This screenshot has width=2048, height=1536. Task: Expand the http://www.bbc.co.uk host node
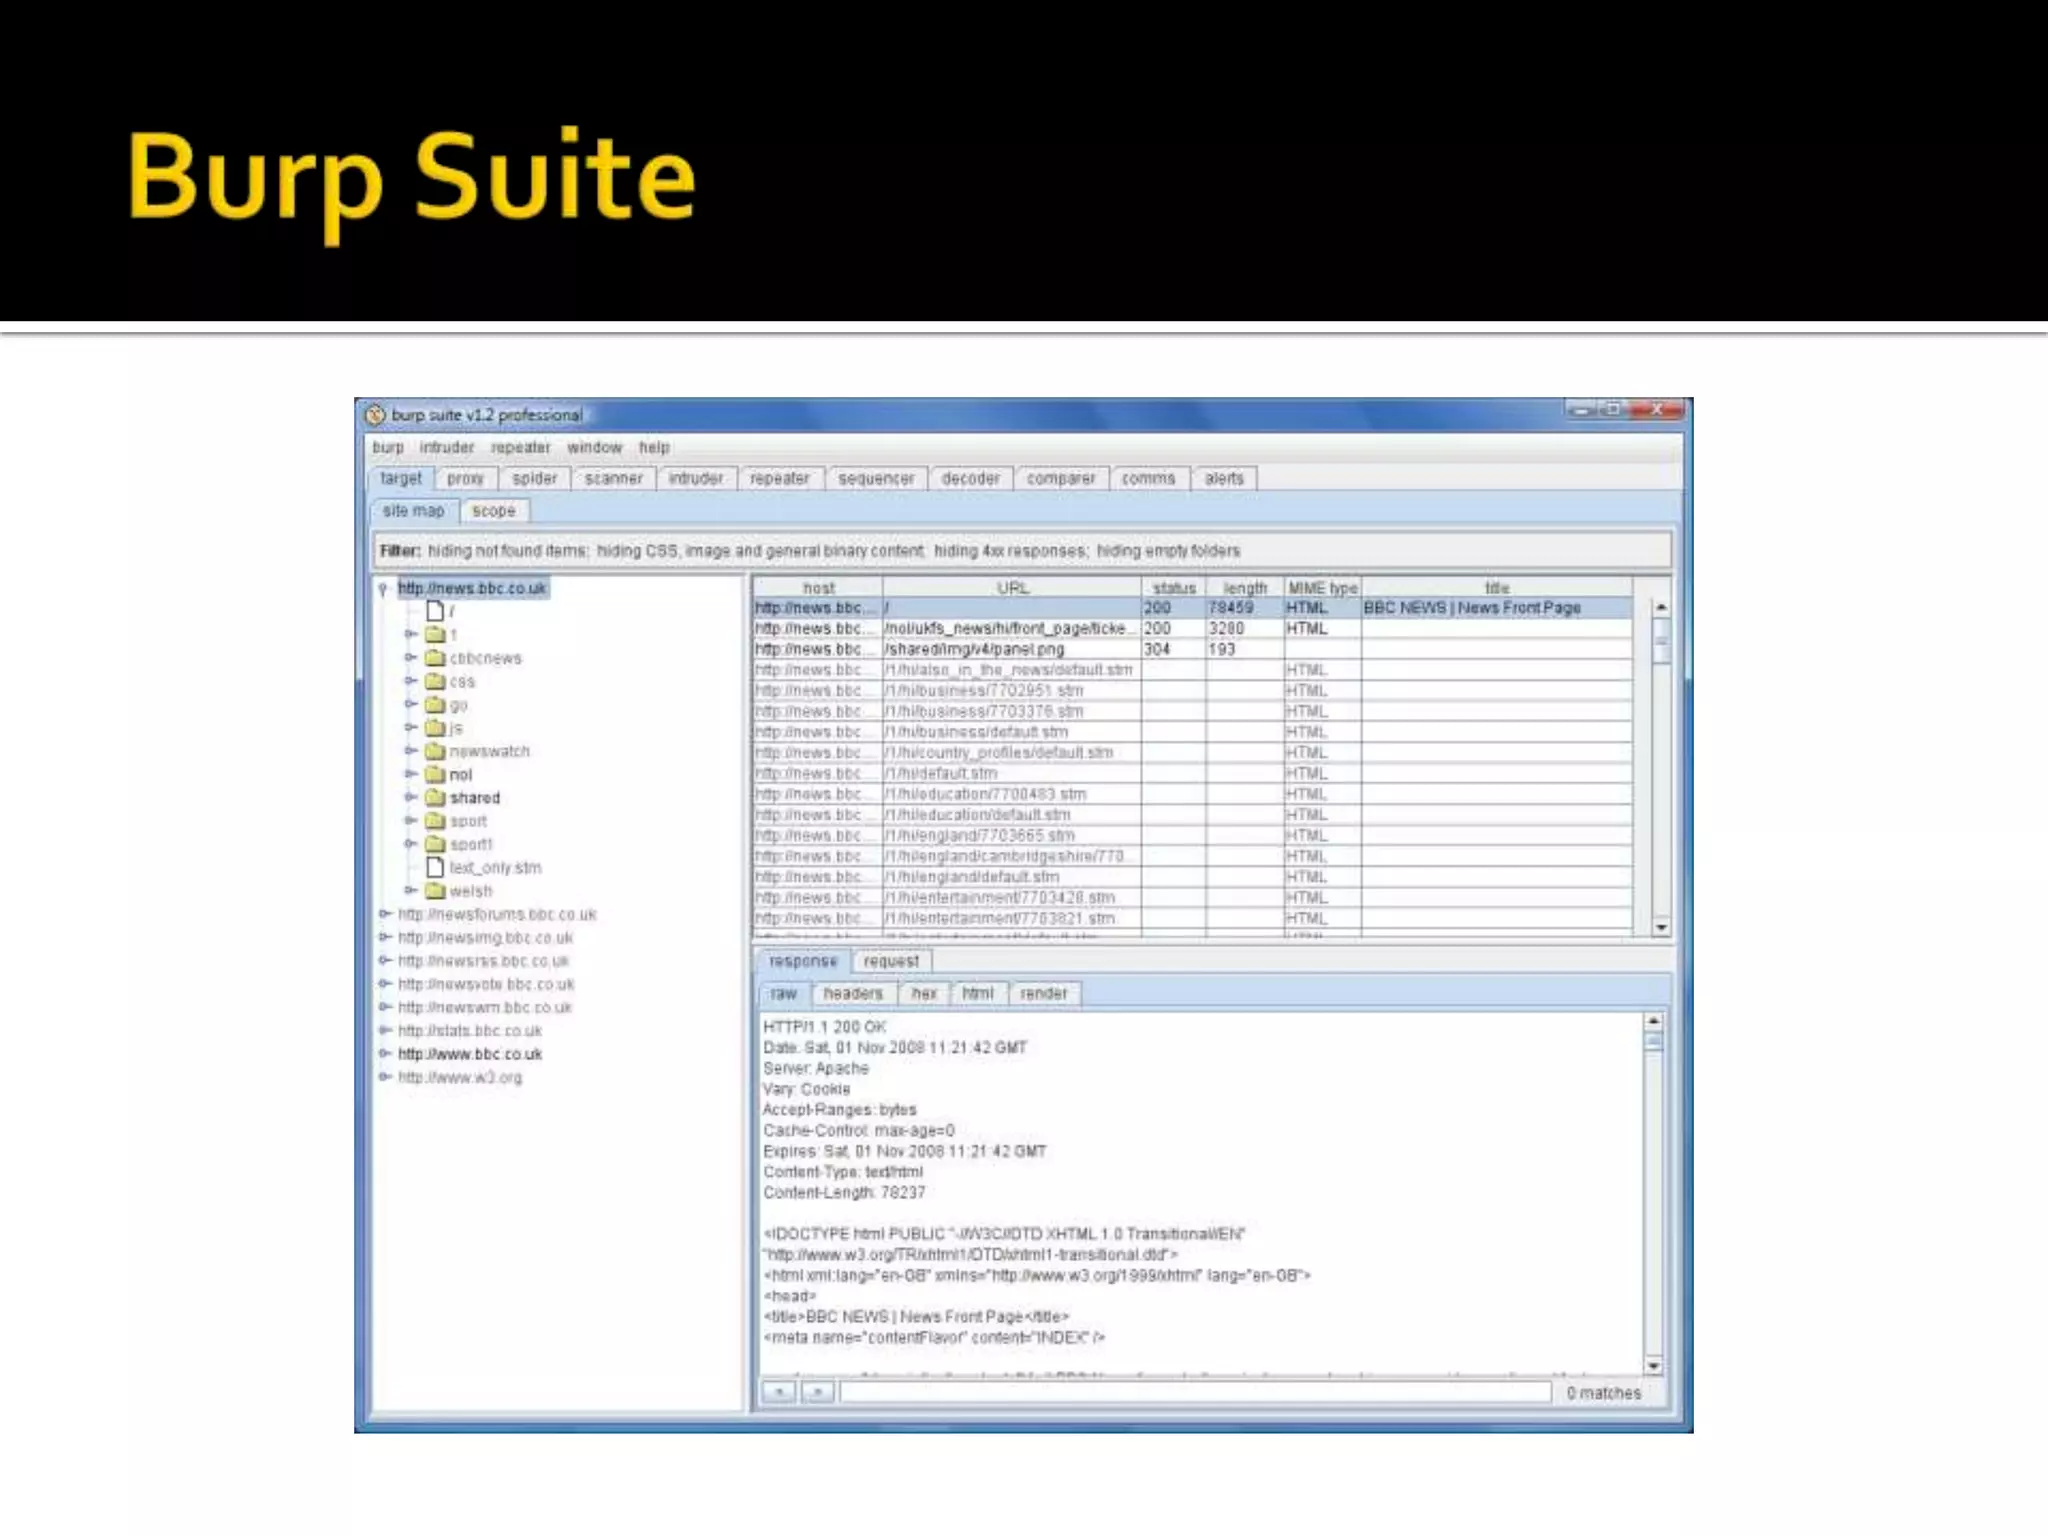tap(385, 1053)
